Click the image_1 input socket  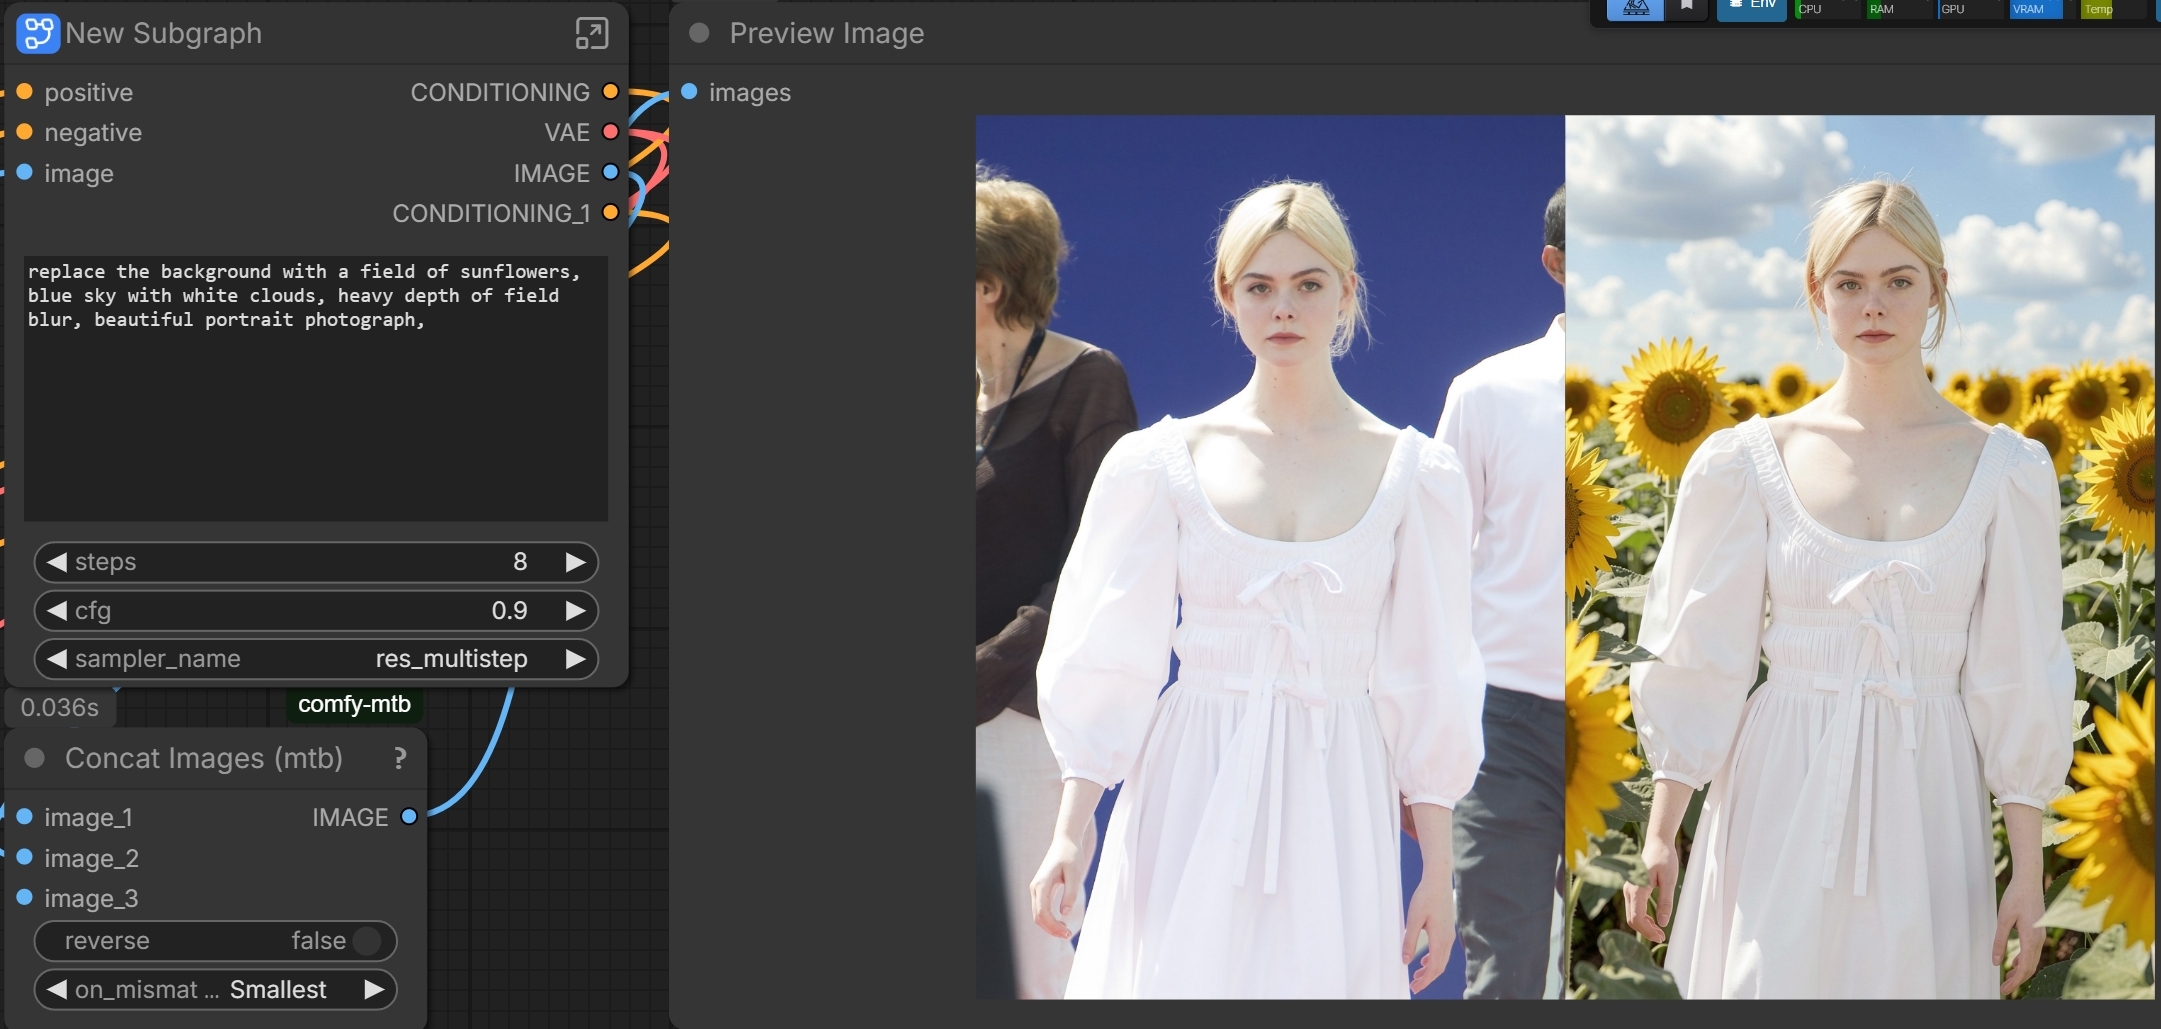click(25, 816)
